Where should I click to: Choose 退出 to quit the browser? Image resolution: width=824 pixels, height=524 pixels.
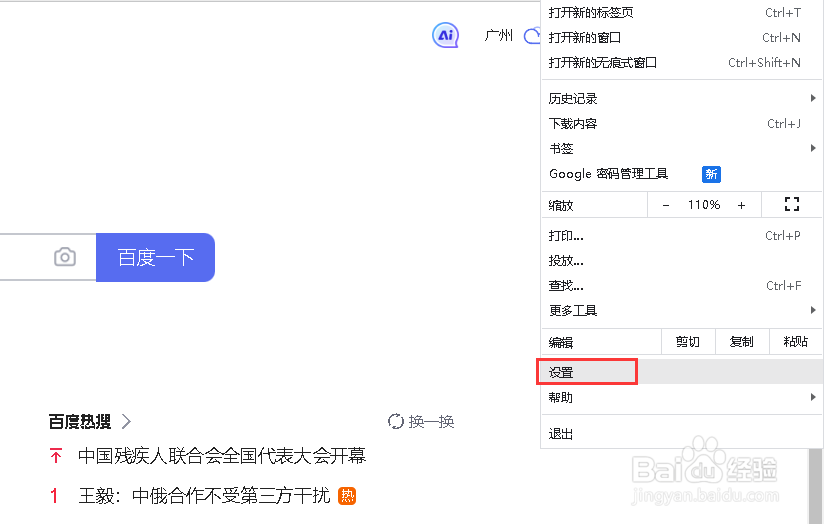tap(682, 434)
